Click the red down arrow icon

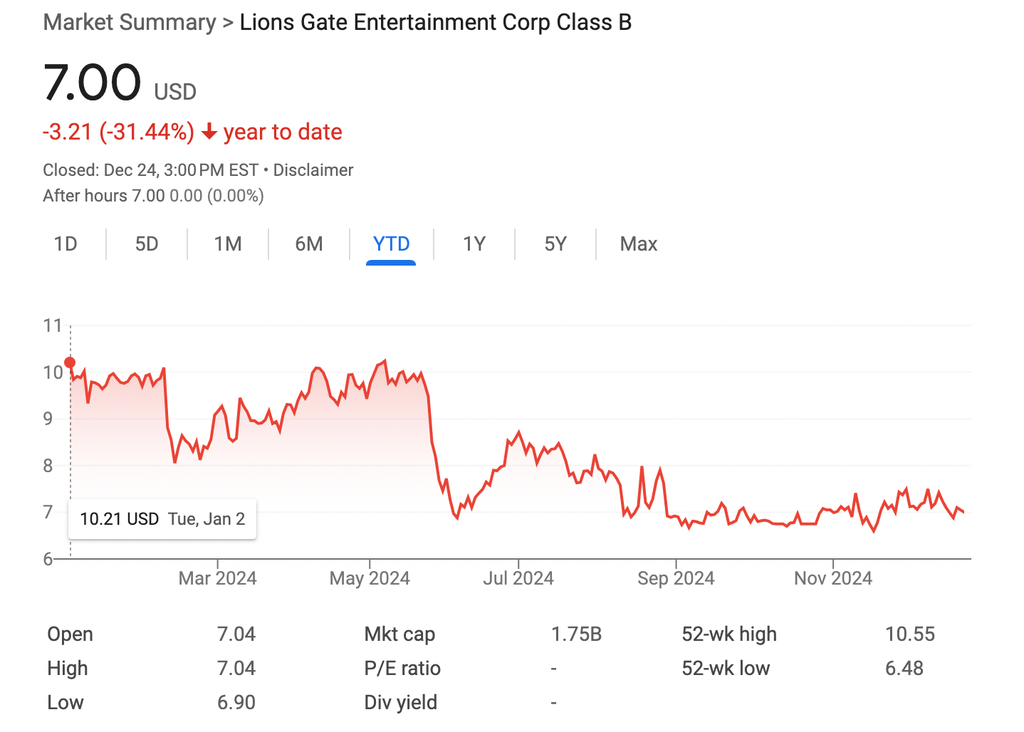(209, 132)
